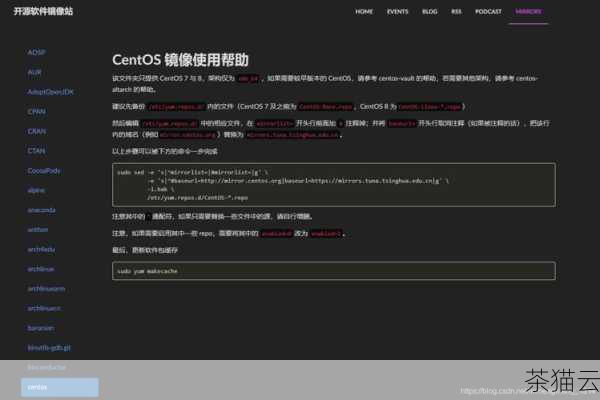The height and width of the screenshot is (400, 600).
Task: Click the mirror.centos.org inline code
Action: [188, 135]
